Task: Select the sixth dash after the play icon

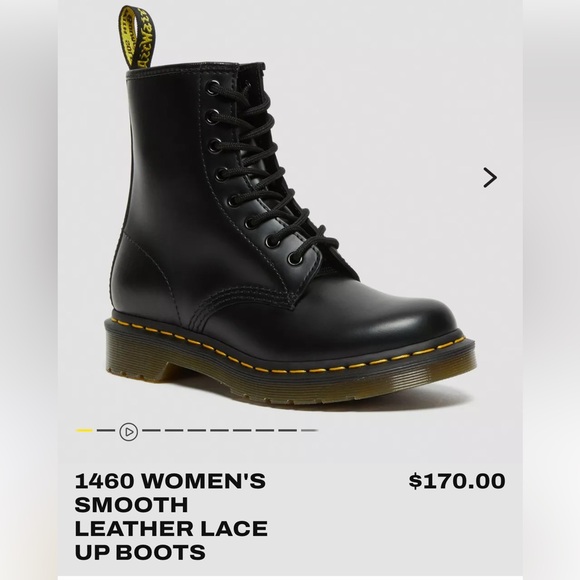Action: 265,430
